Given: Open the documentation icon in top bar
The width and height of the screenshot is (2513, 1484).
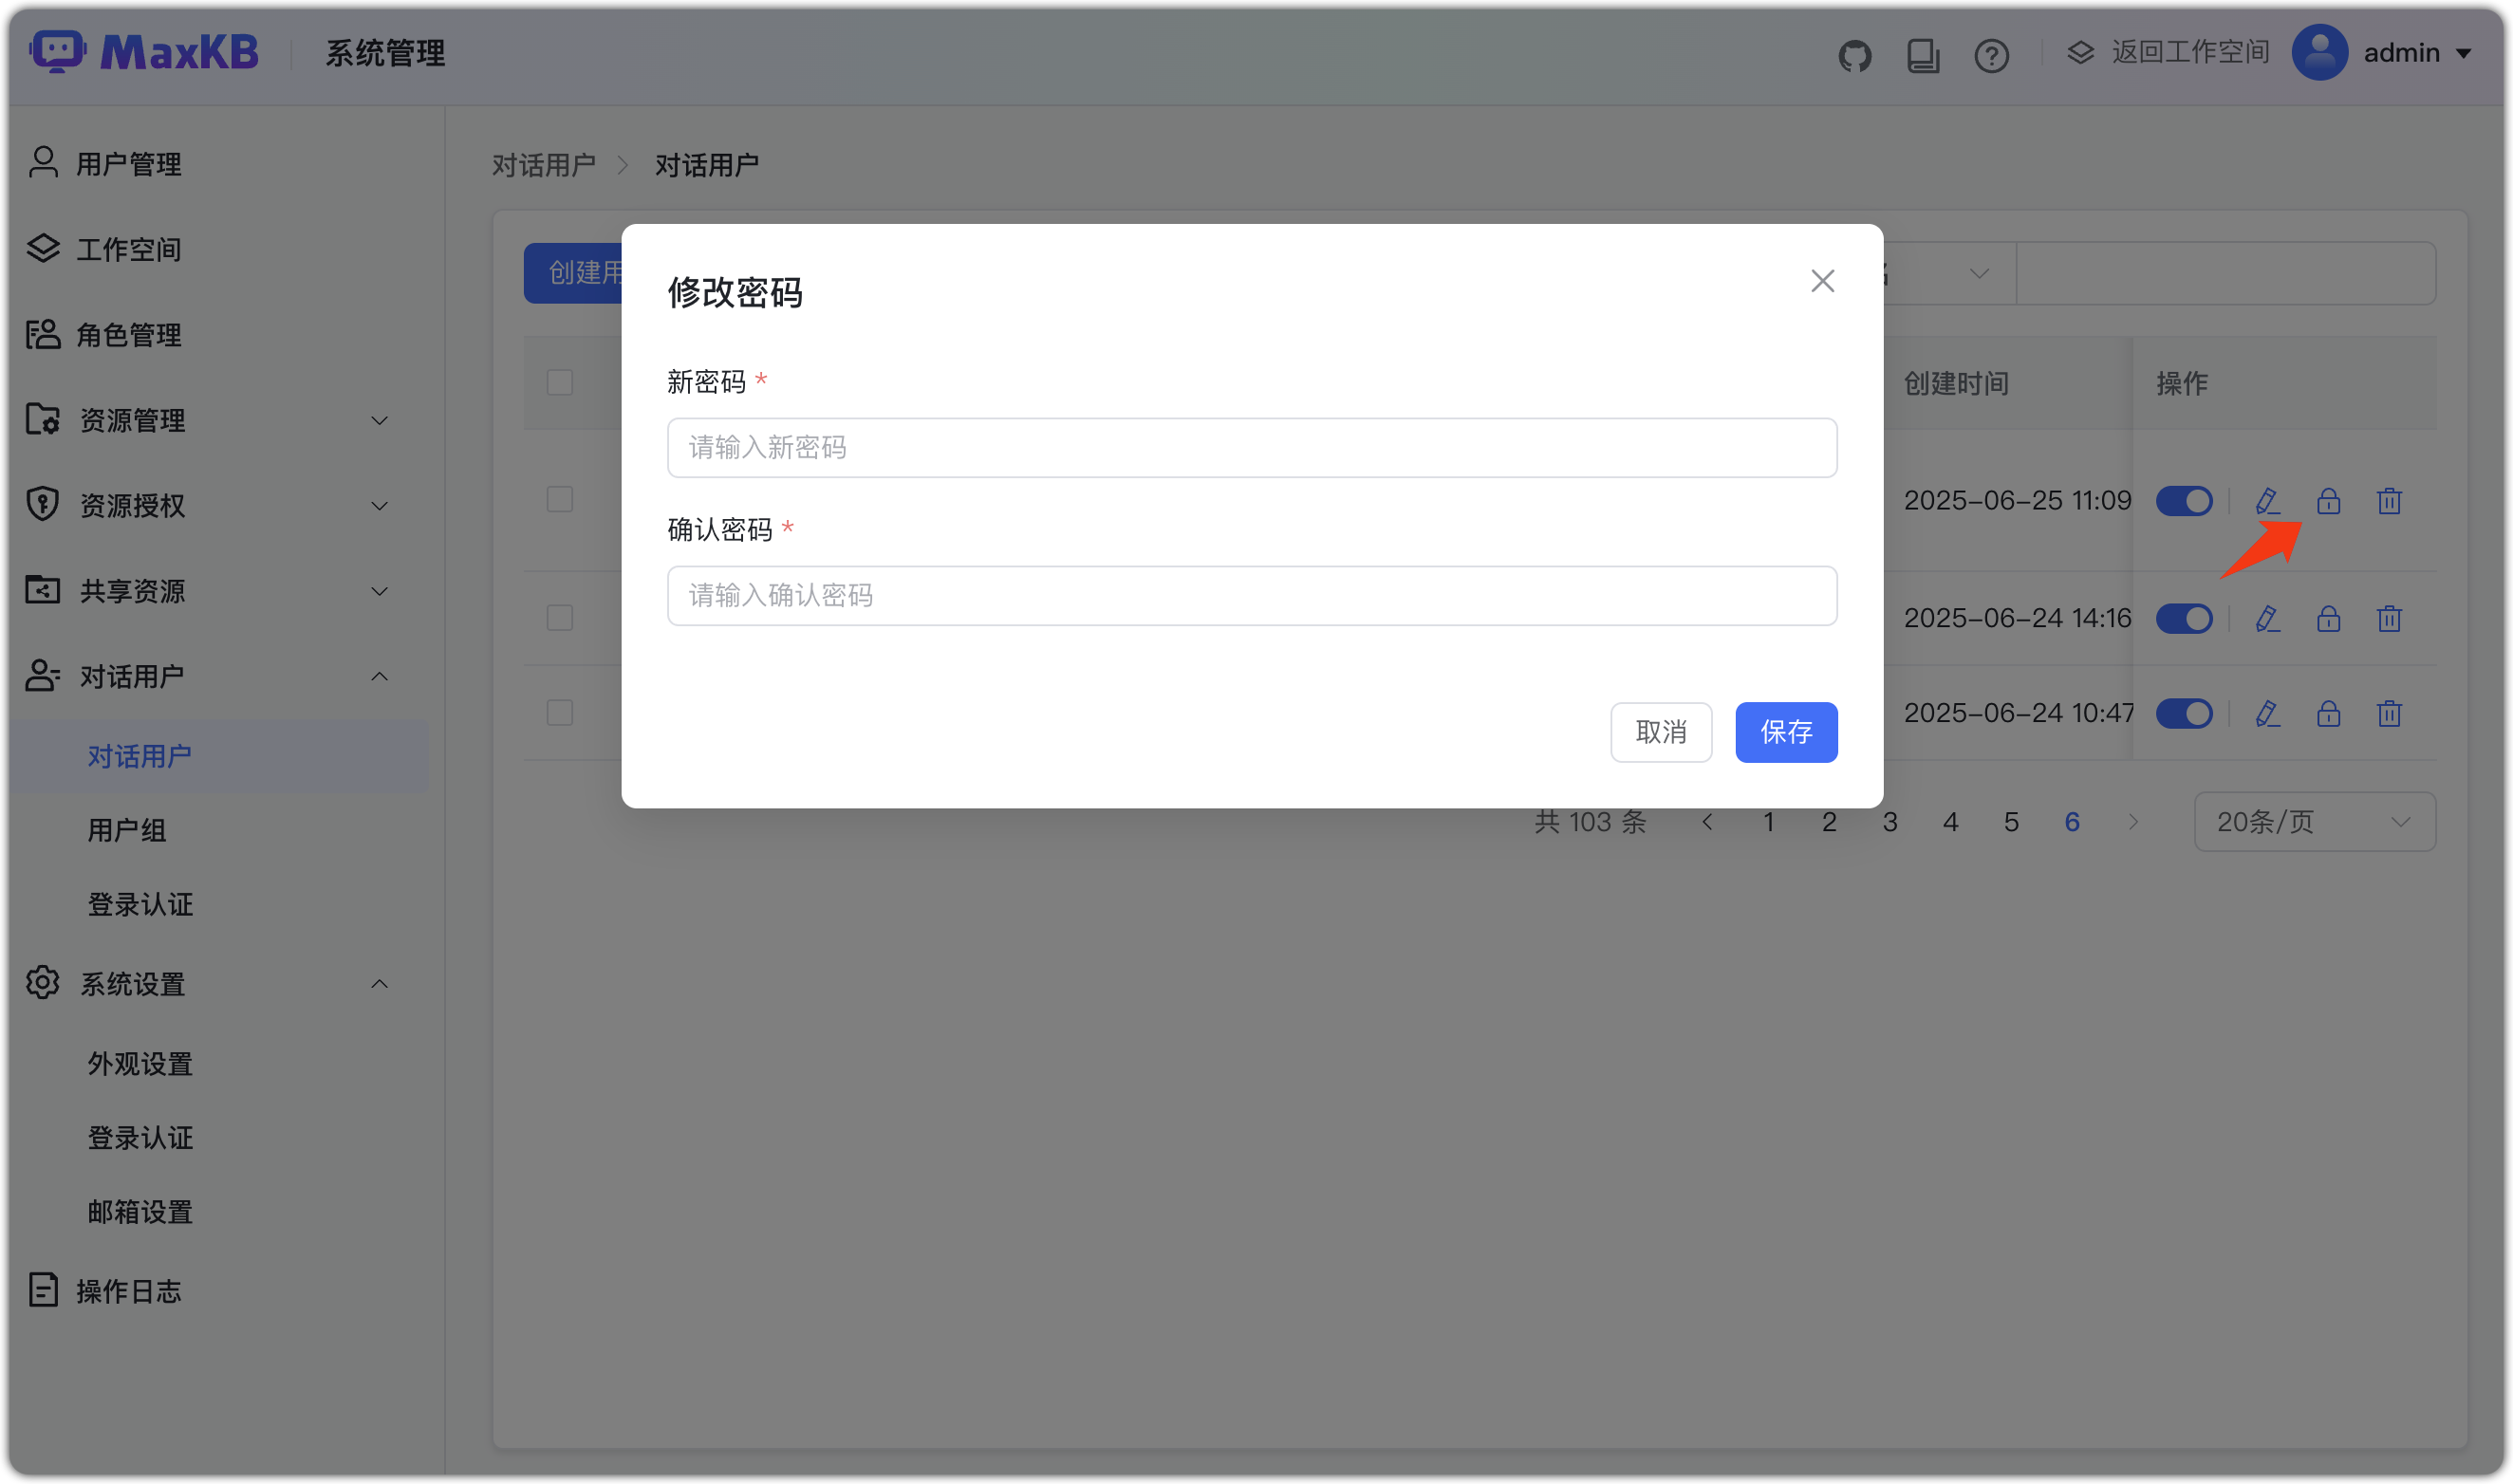Looking at the screenshot, I should coord(1922,55).
